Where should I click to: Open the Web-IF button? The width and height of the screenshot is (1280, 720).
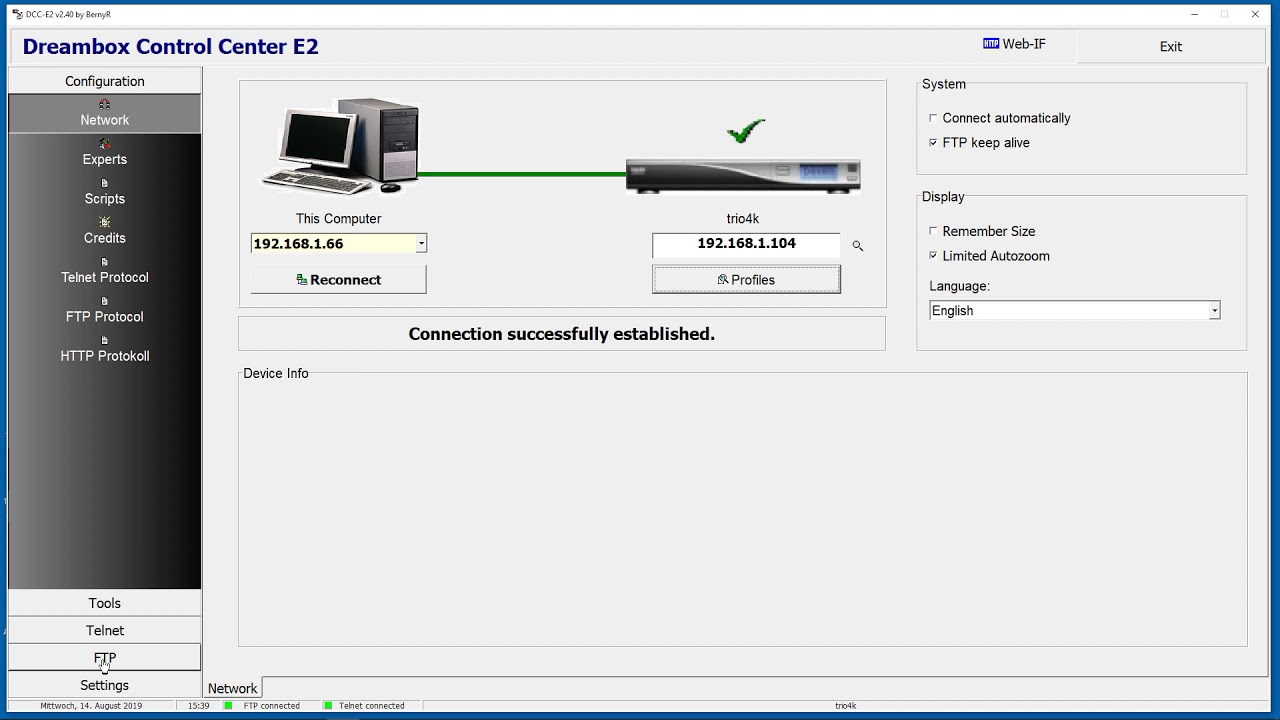(1014, 45)
